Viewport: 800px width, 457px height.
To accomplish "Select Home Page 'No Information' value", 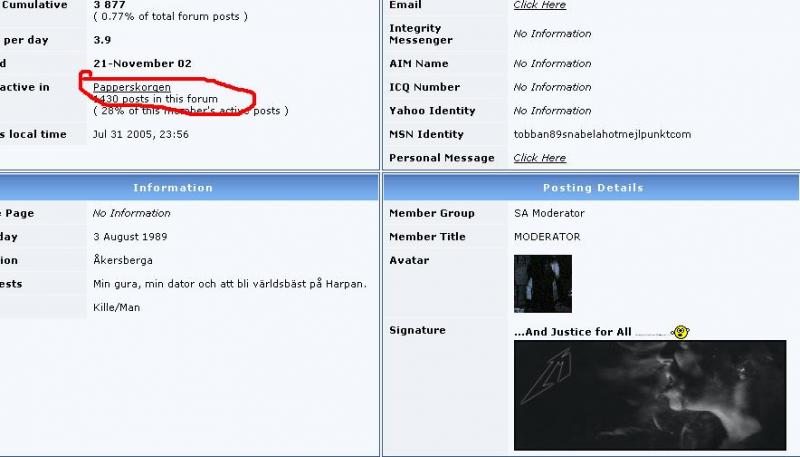I will [131, 213].
